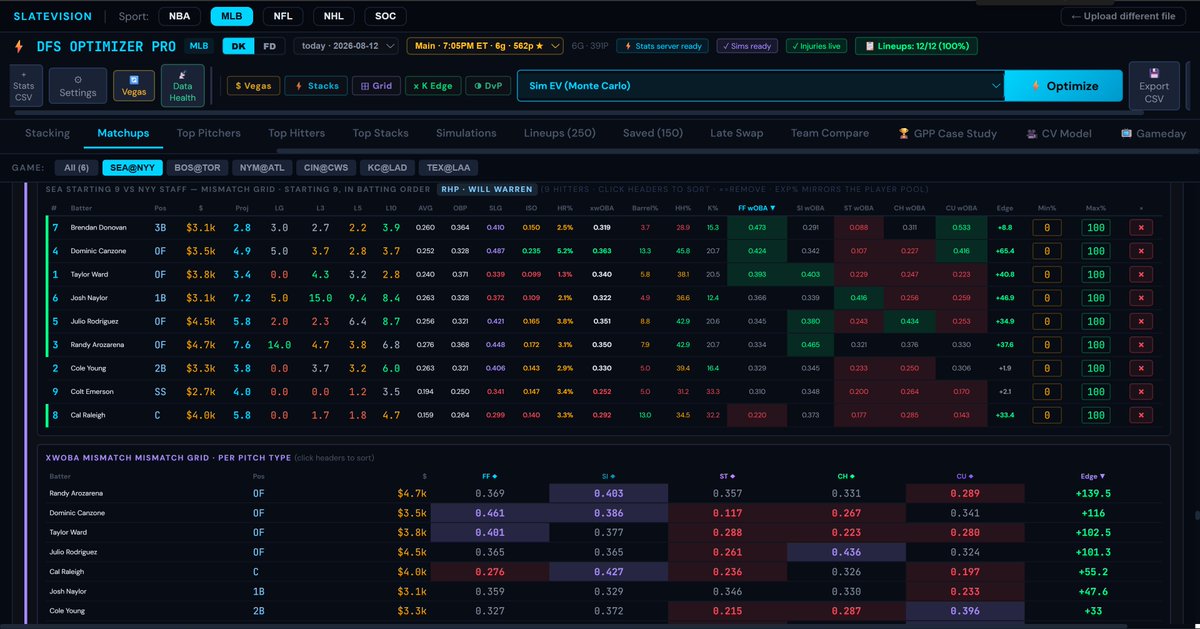The image size is (1200, 629).
Task: Open the Data Health panel
Action: click(x=183, y=86)
